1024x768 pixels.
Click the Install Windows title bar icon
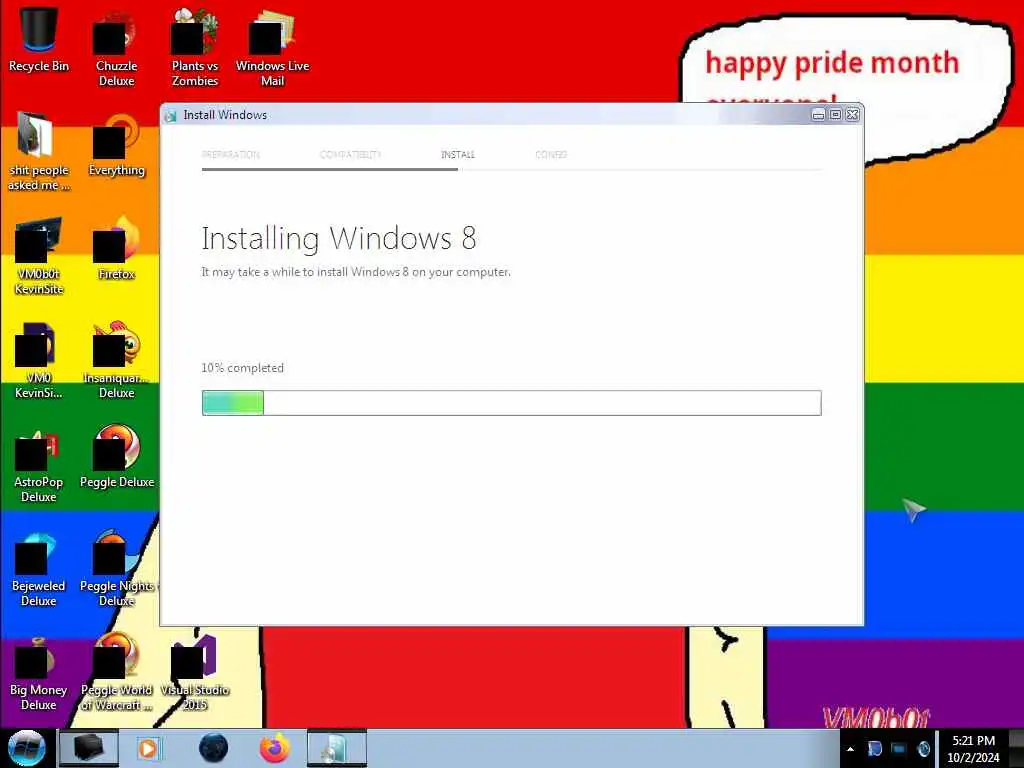tap(171, 116)
